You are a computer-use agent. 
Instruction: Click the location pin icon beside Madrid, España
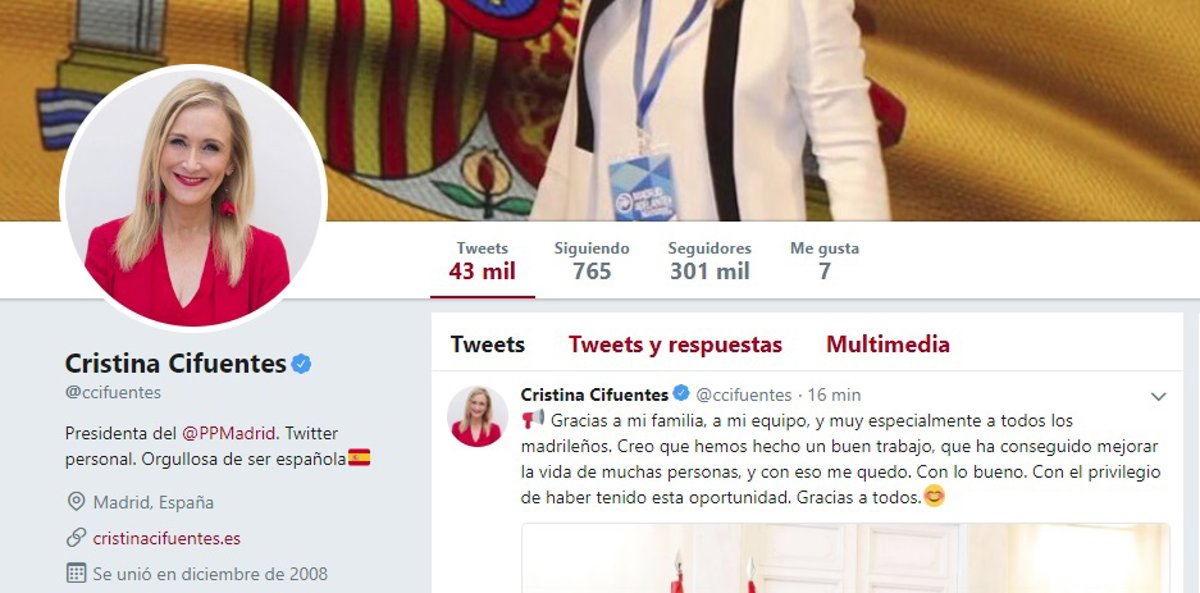point(75,502)
